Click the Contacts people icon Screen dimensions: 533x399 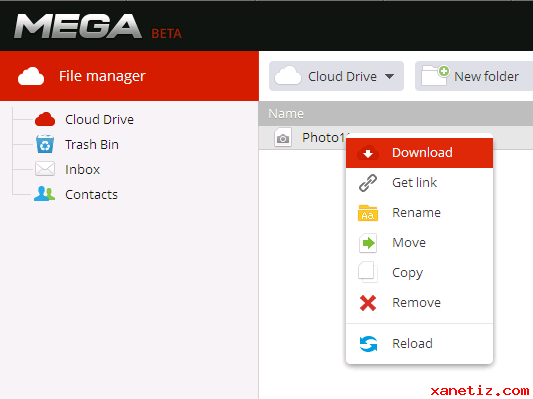click(x=45, y=194)
